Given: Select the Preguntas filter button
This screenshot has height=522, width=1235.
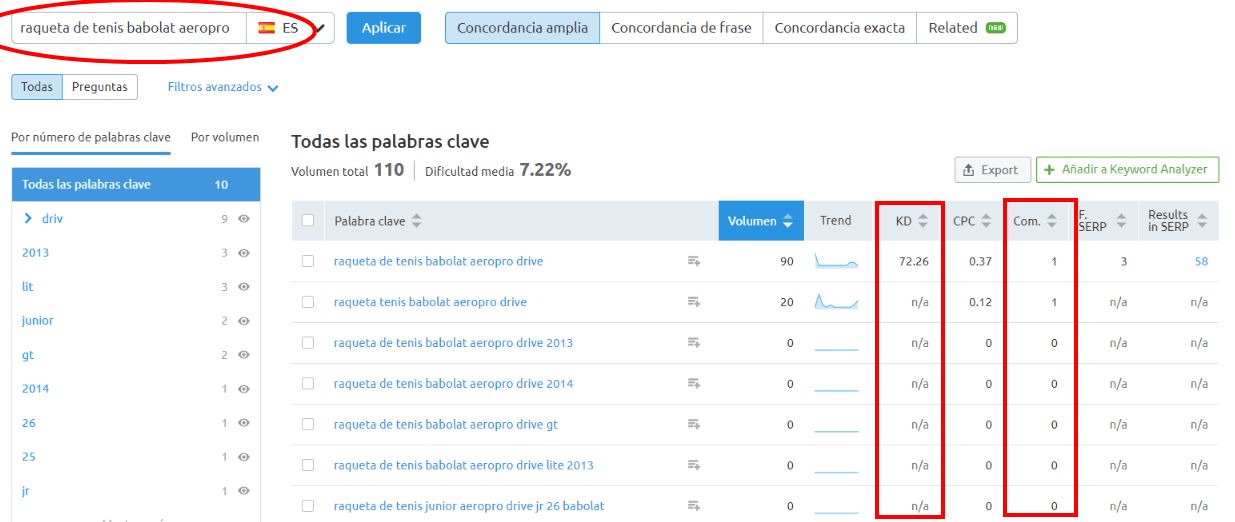Looking at the screenshot, I should (100, 87).
